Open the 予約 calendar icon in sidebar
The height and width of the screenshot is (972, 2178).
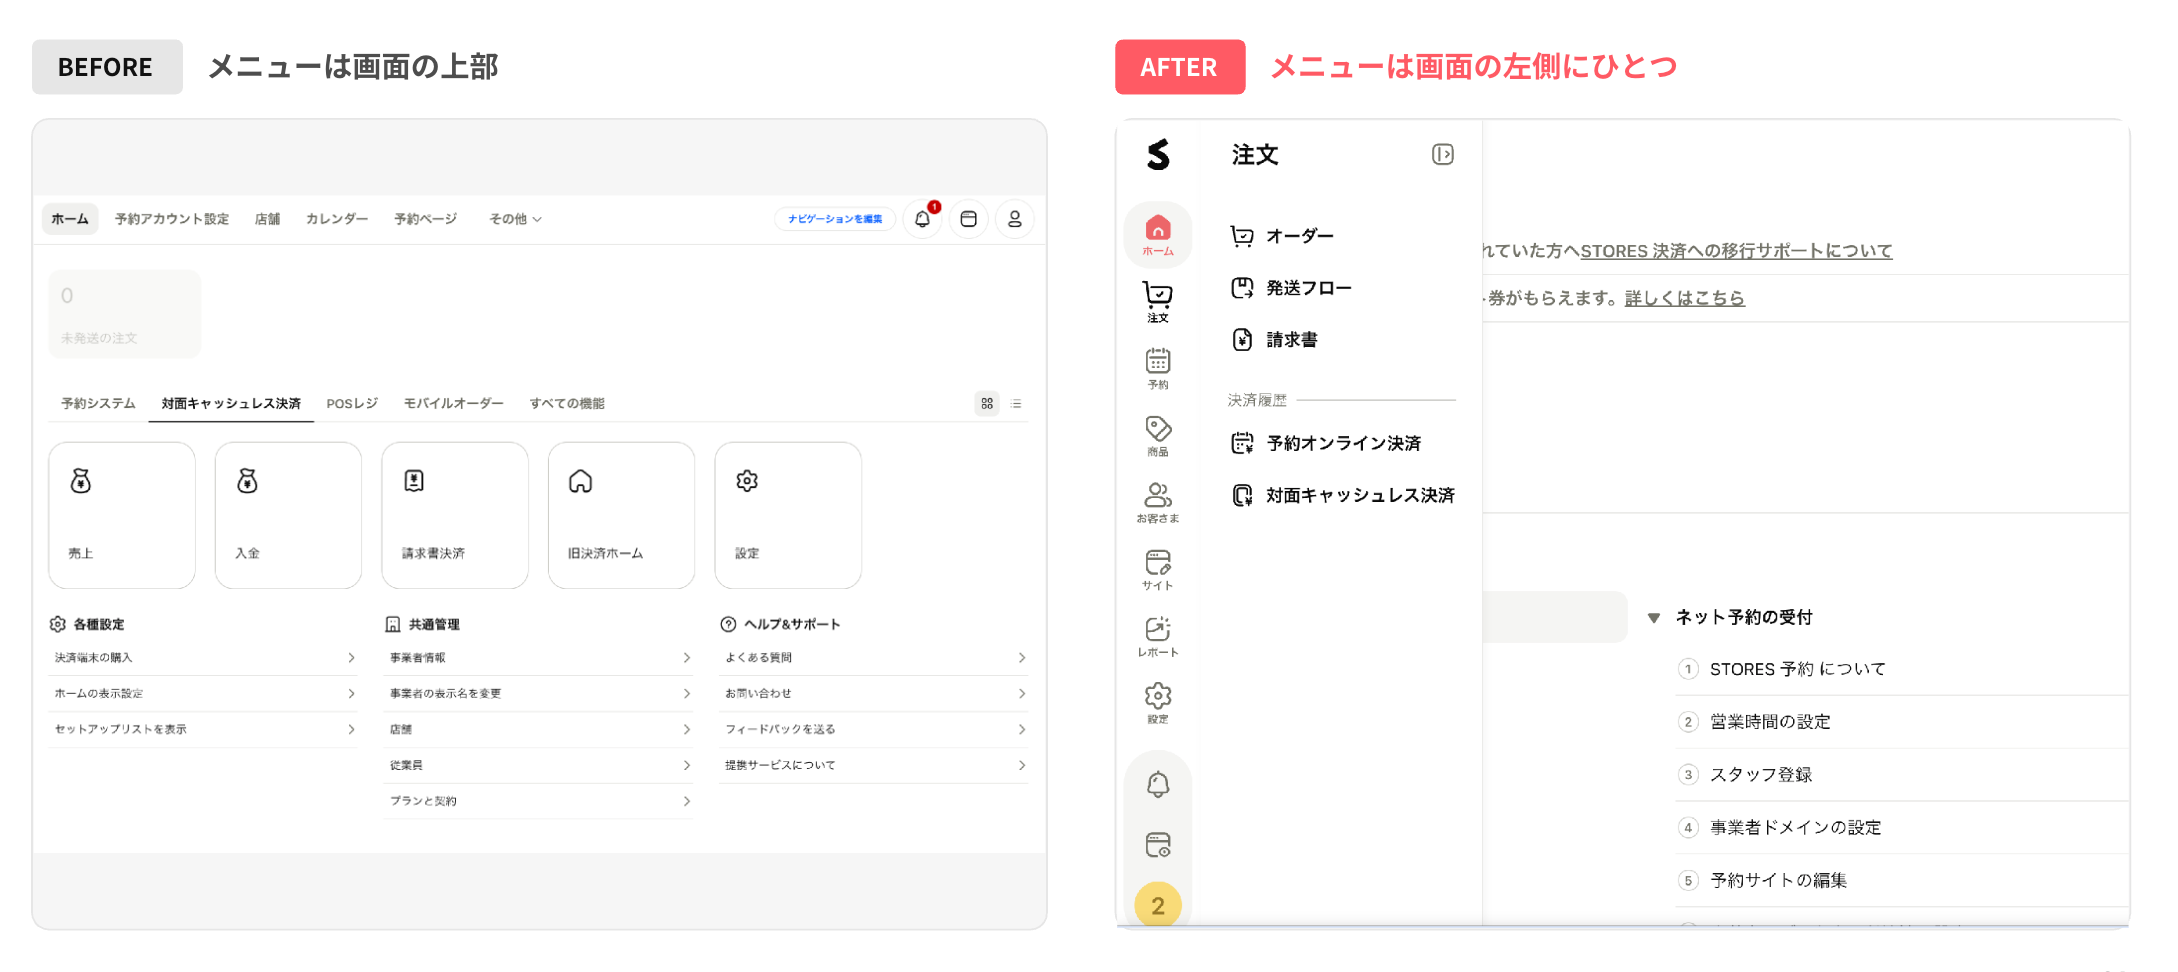[x=1158, y=369]
